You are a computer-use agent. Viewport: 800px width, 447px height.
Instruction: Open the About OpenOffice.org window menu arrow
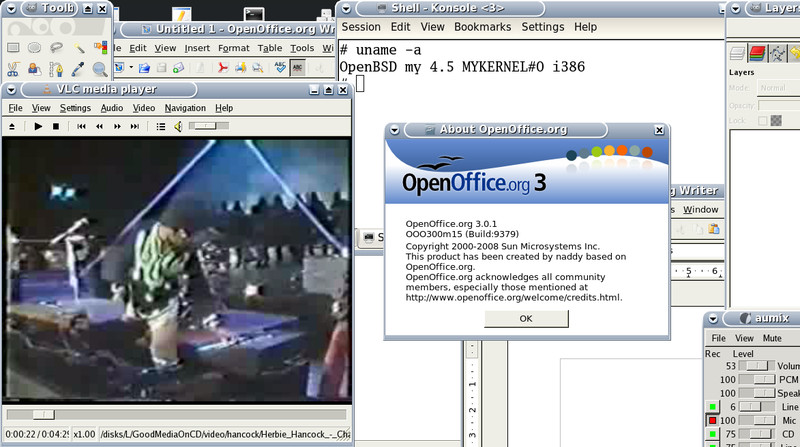(394, 130)
